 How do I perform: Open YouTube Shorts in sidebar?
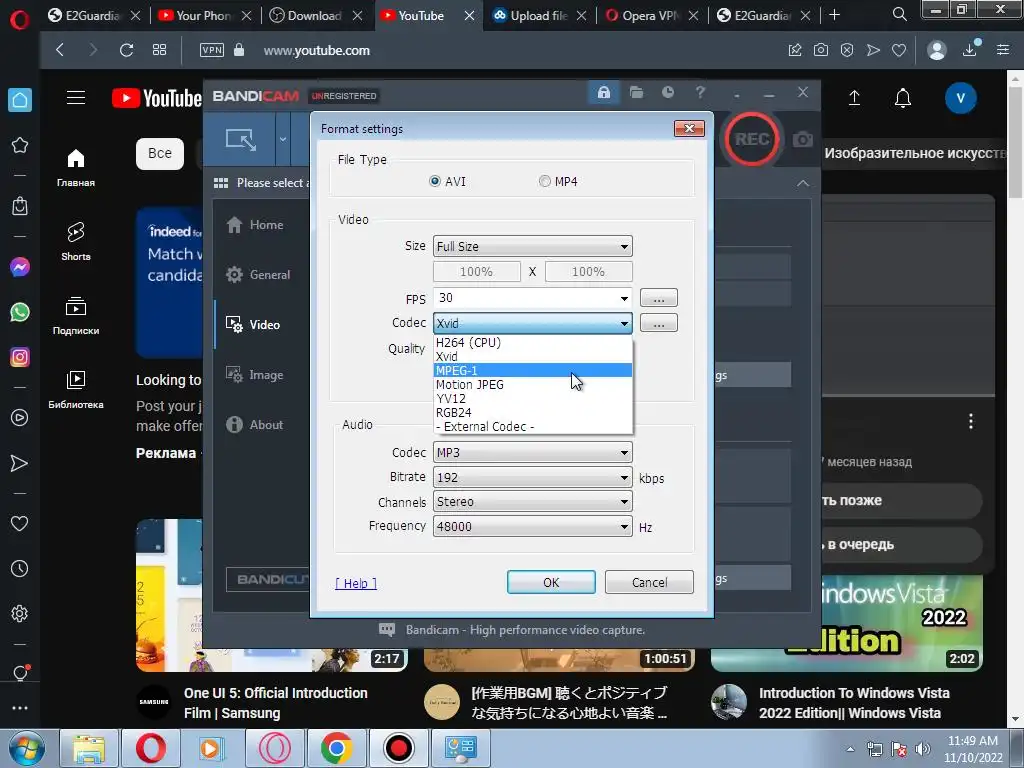(76, 241)
